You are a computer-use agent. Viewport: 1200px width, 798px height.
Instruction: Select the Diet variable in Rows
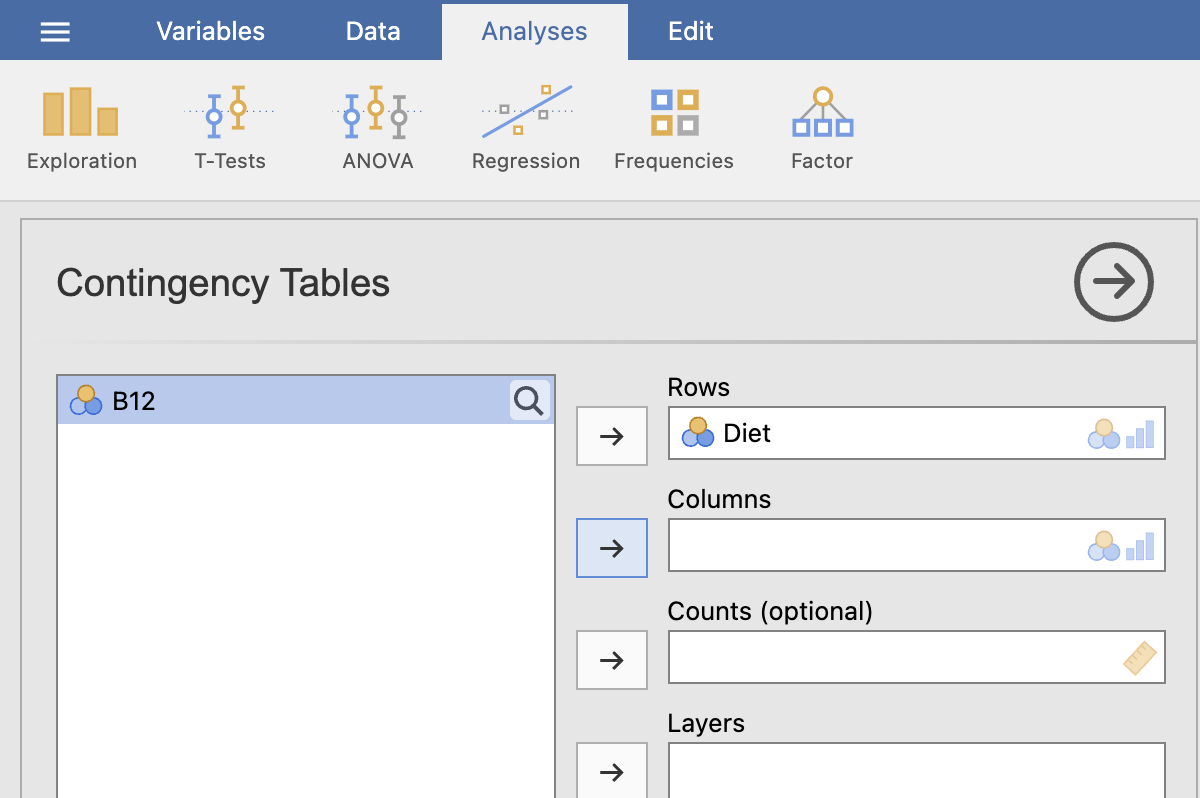[746, 434]
